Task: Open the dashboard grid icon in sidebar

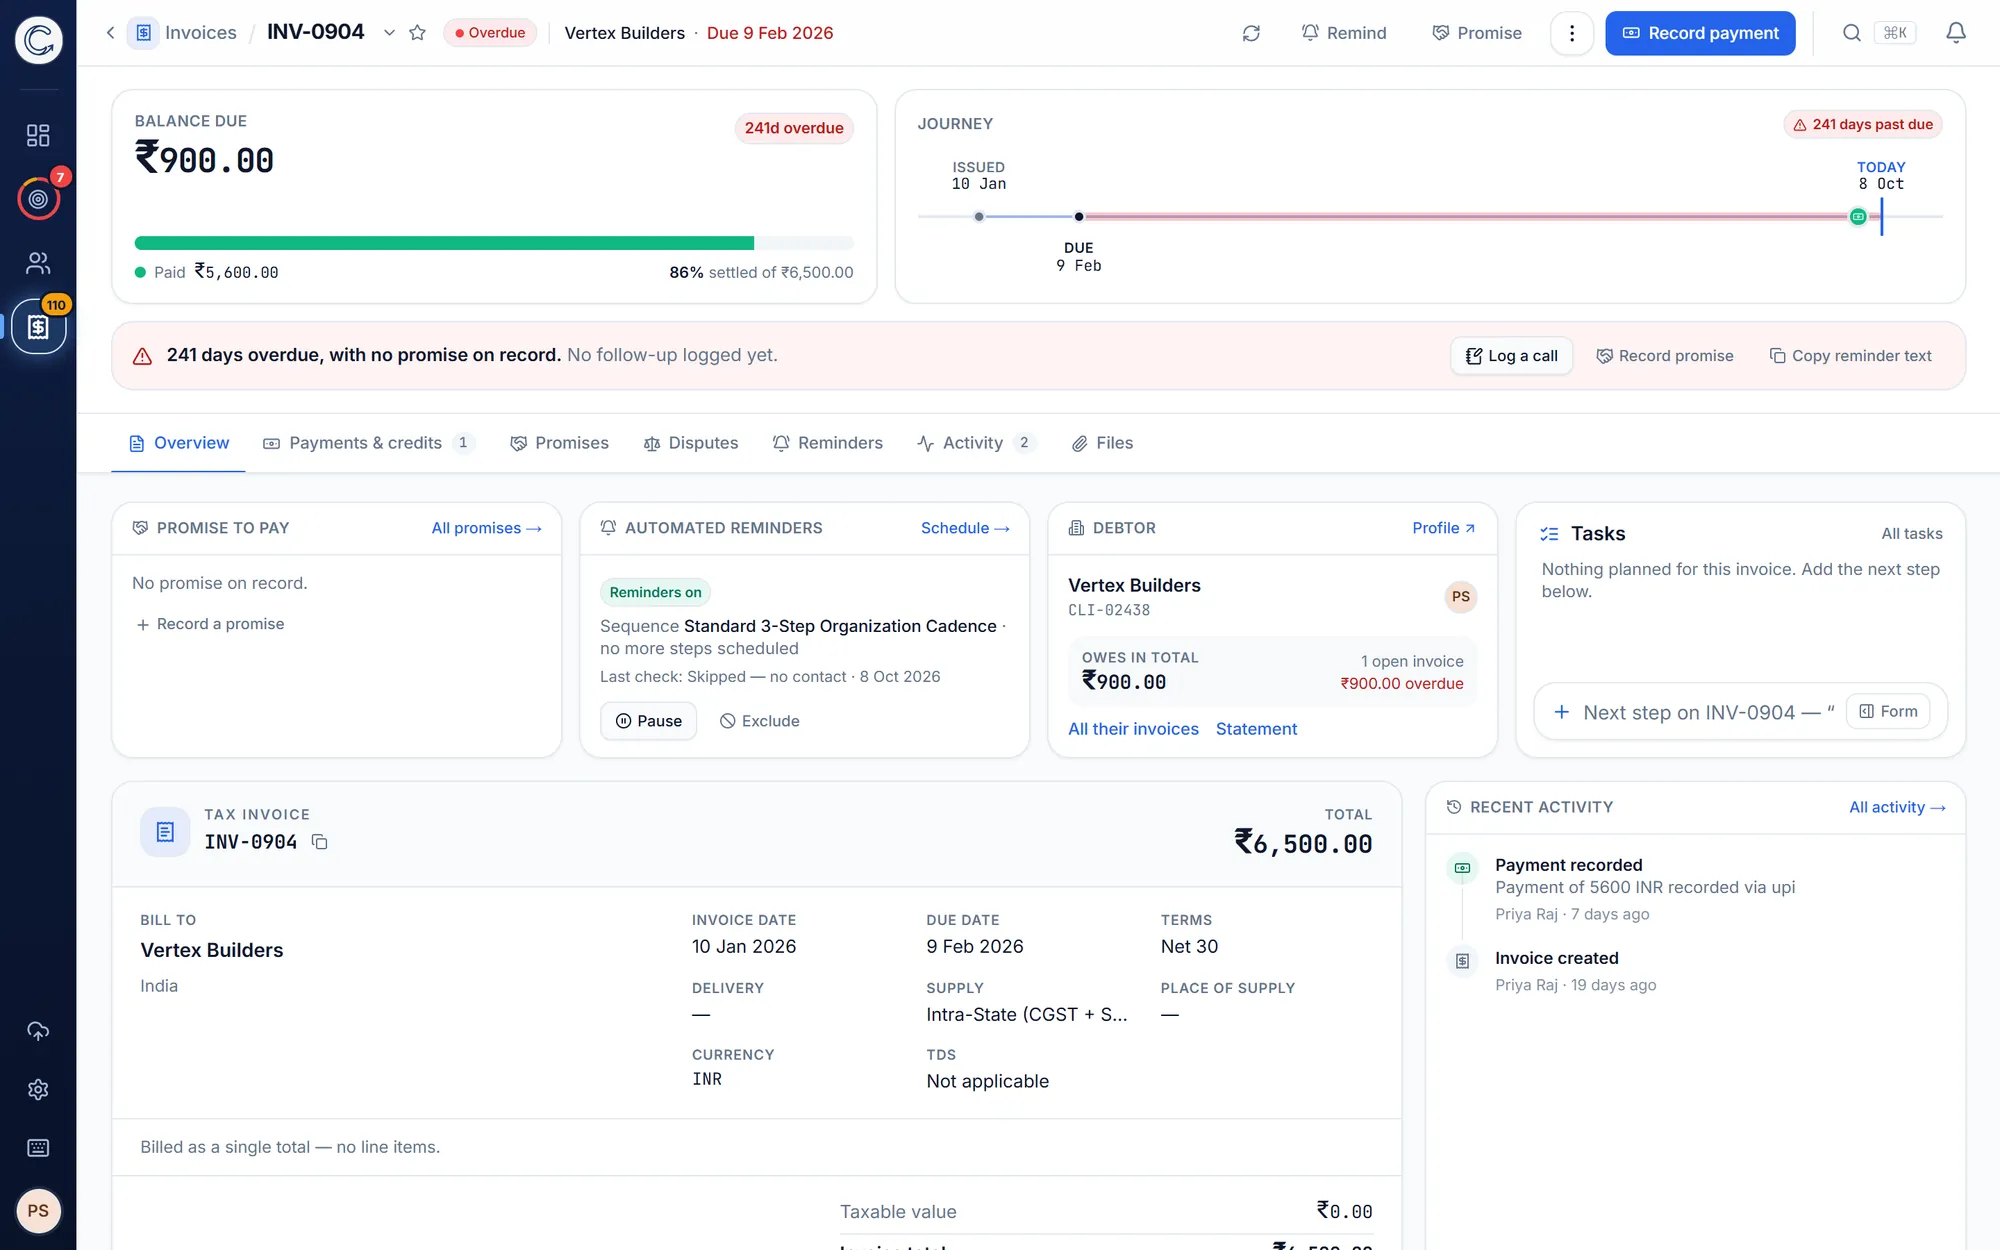Action: [x=38, y=135]
